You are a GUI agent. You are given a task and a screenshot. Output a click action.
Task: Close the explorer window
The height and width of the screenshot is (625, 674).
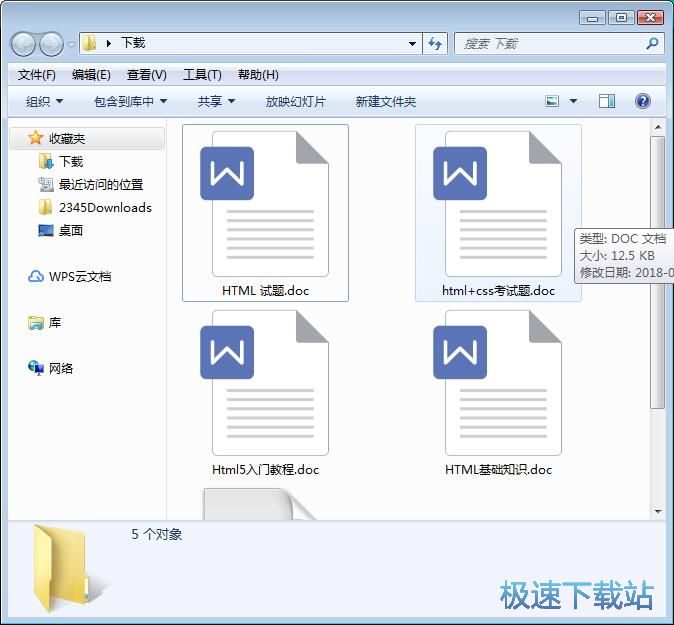[650, 18]
